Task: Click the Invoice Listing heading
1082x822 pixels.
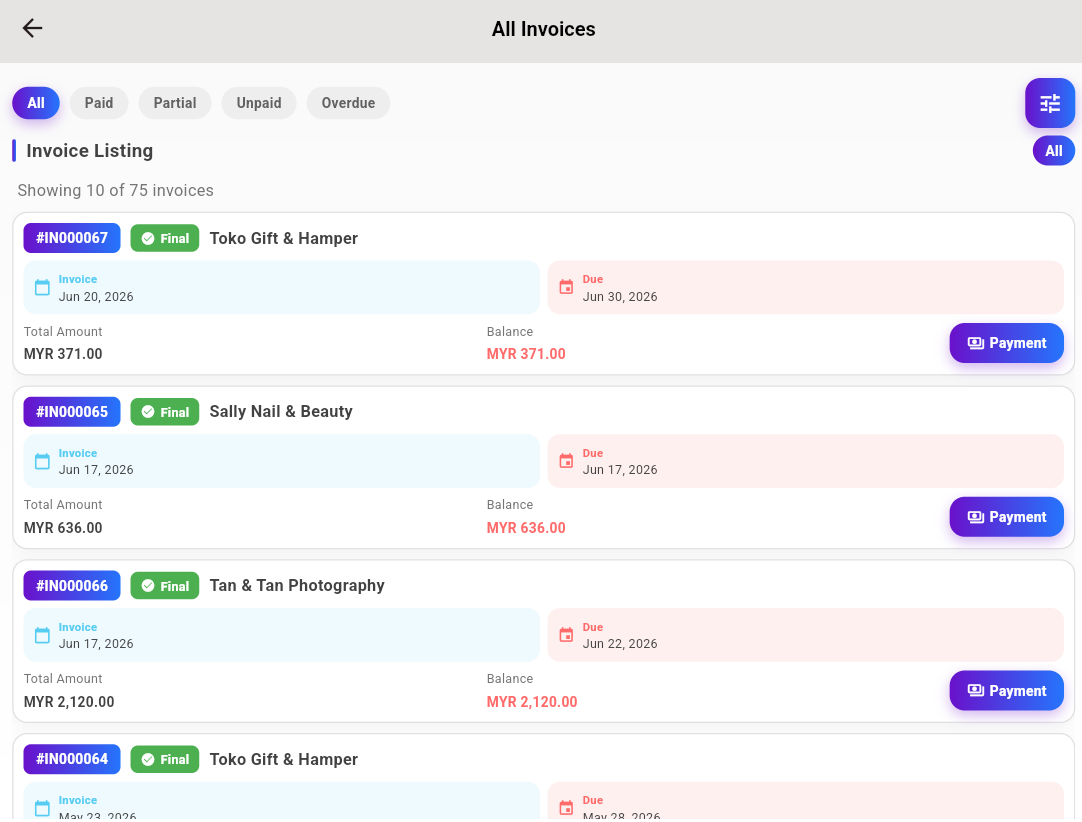Action: point(90,150)
